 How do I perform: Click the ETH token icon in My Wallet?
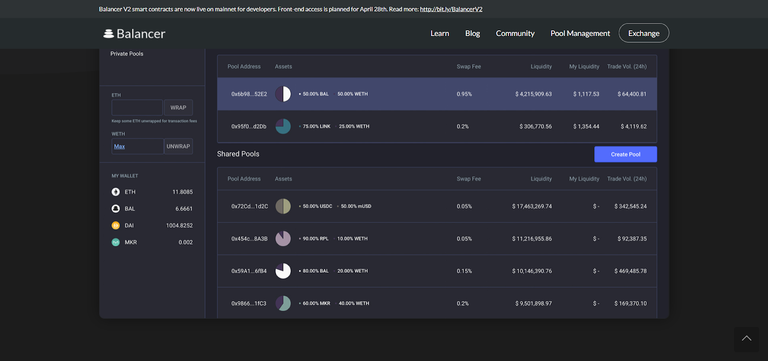pyautogui.click(x=116, y=192)
